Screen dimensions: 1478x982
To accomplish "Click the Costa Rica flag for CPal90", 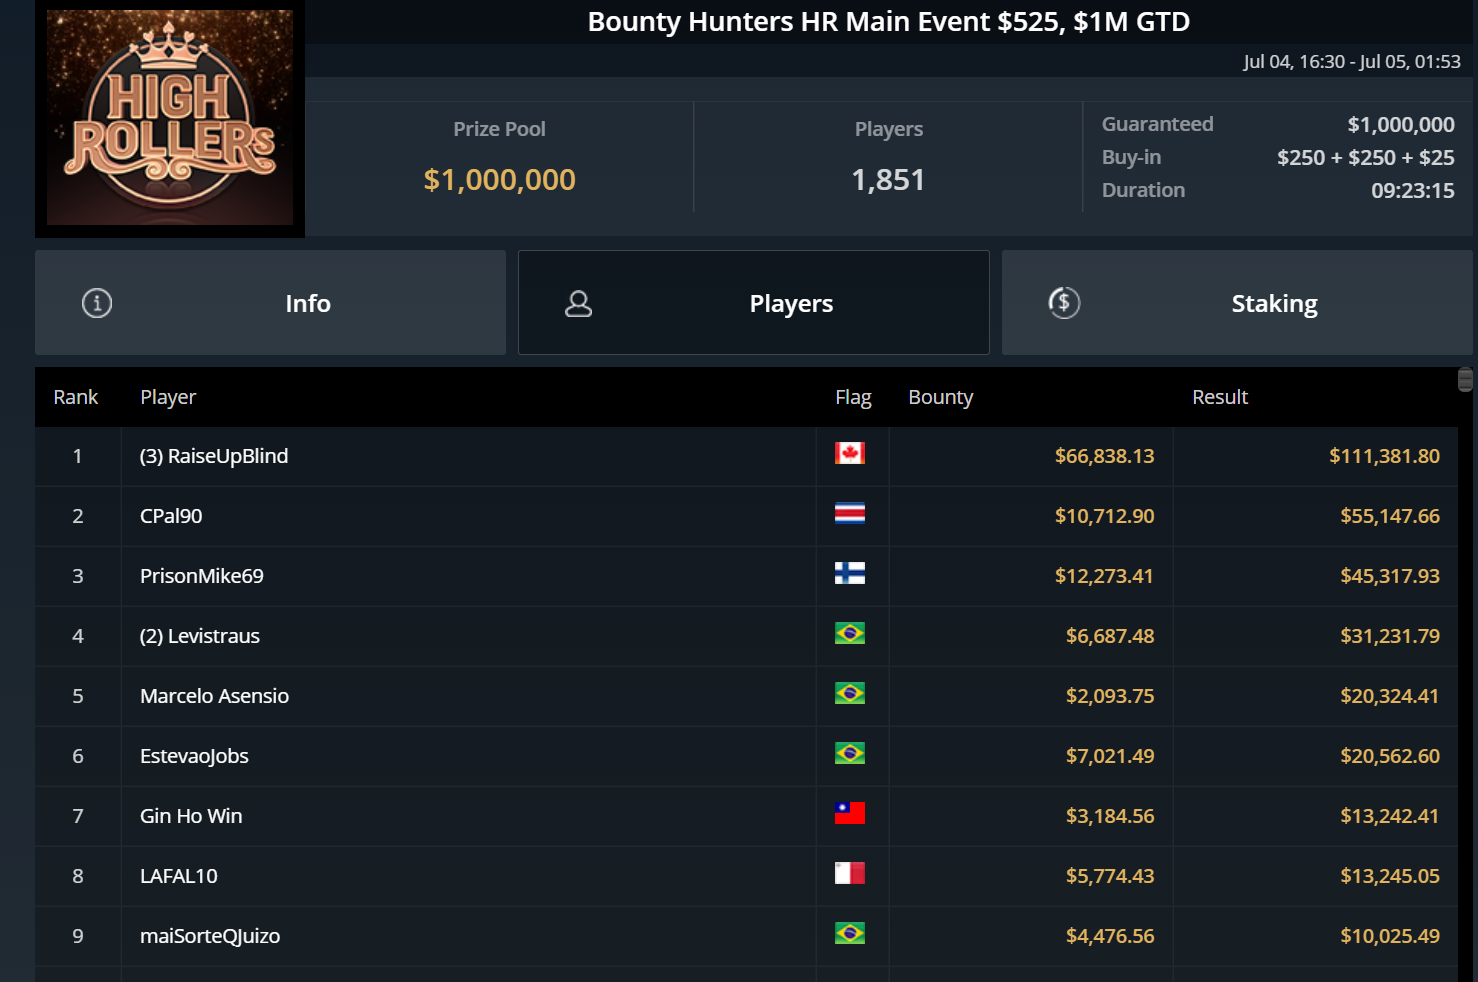I will pyautogui.click(x=850, y=514).
